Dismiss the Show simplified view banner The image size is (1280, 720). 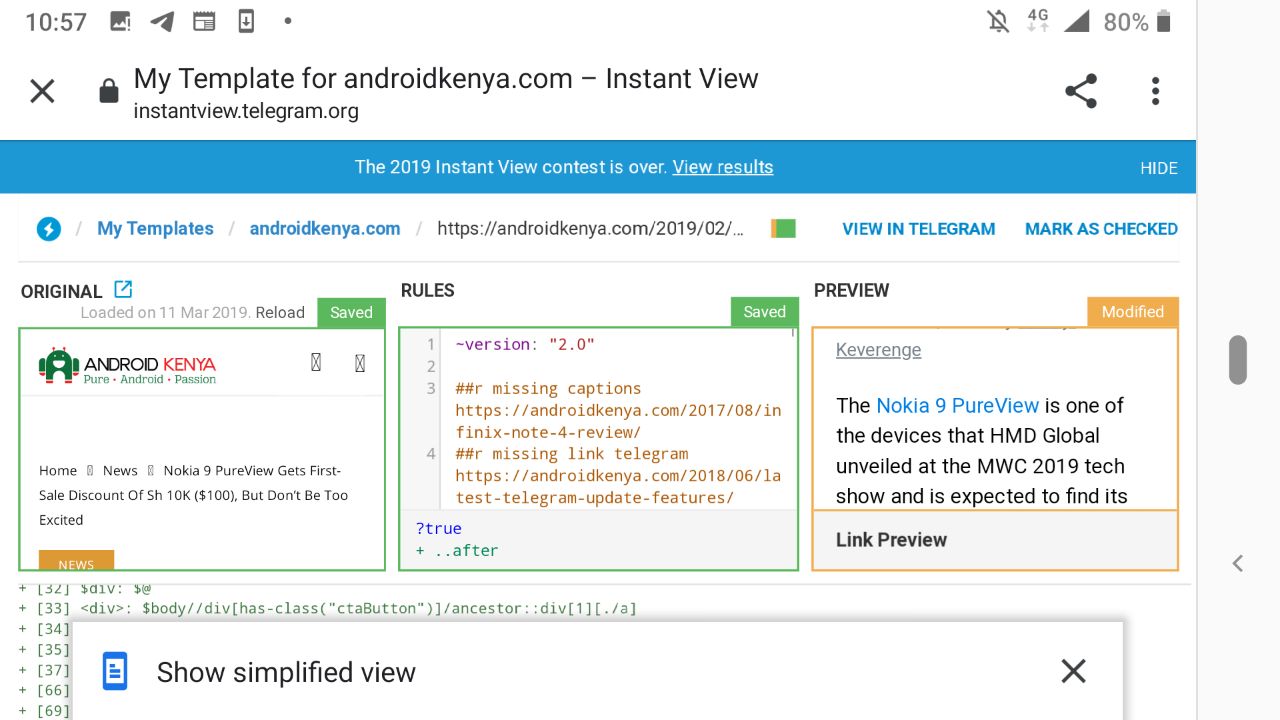pyautogui.click(x=1073, y=671)
